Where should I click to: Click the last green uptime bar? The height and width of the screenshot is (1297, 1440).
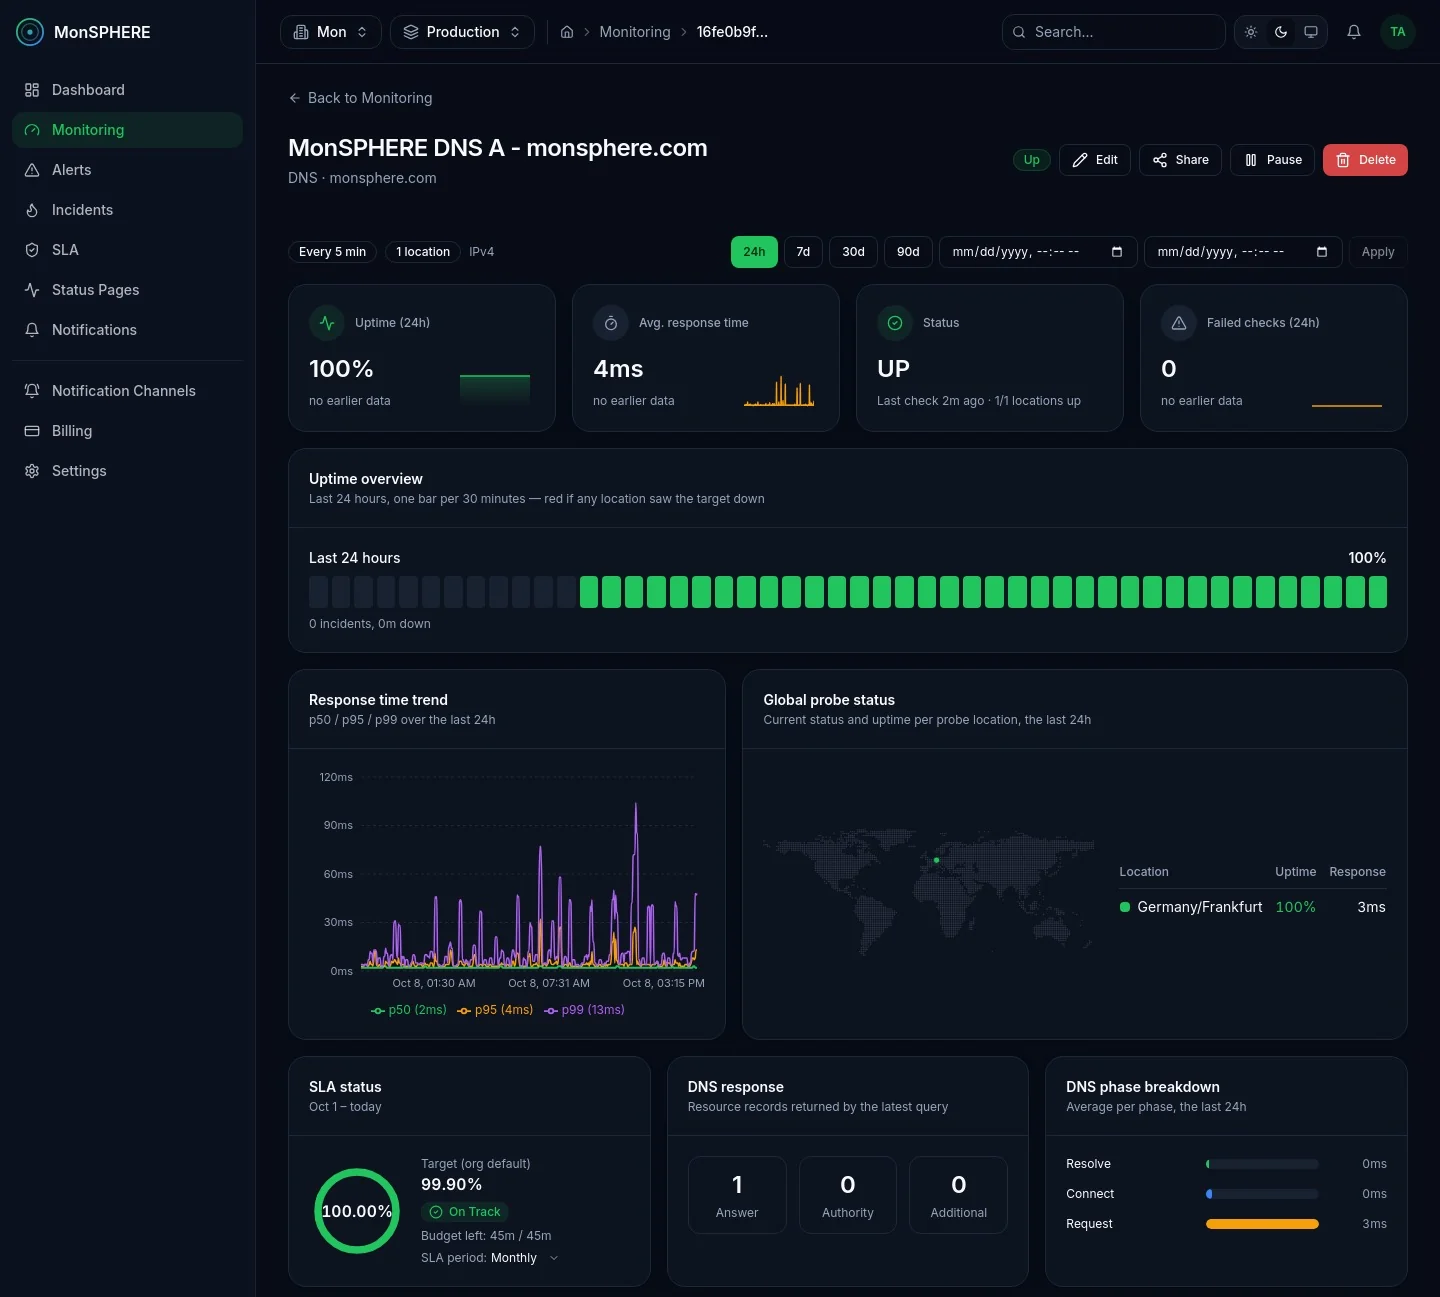click(1378, 592)
